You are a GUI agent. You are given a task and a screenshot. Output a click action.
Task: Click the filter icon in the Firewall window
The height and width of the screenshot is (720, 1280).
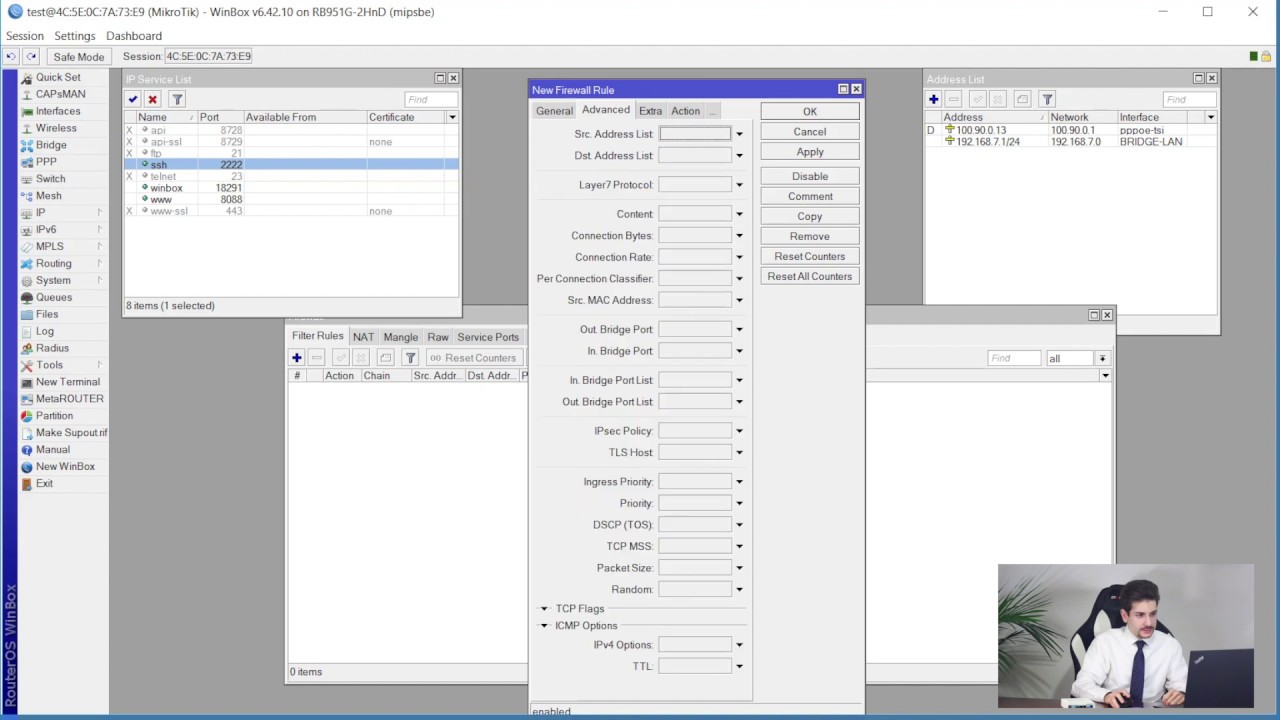(410, 358)
